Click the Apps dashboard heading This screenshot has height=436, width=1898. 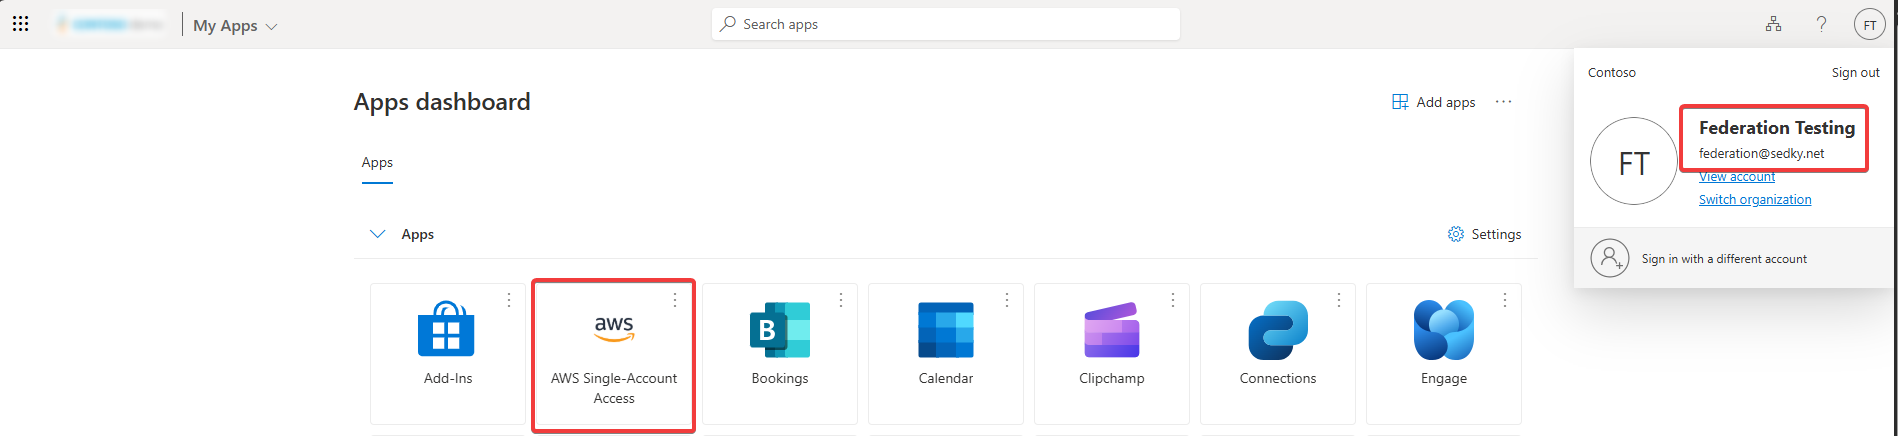tap(442, 102)
